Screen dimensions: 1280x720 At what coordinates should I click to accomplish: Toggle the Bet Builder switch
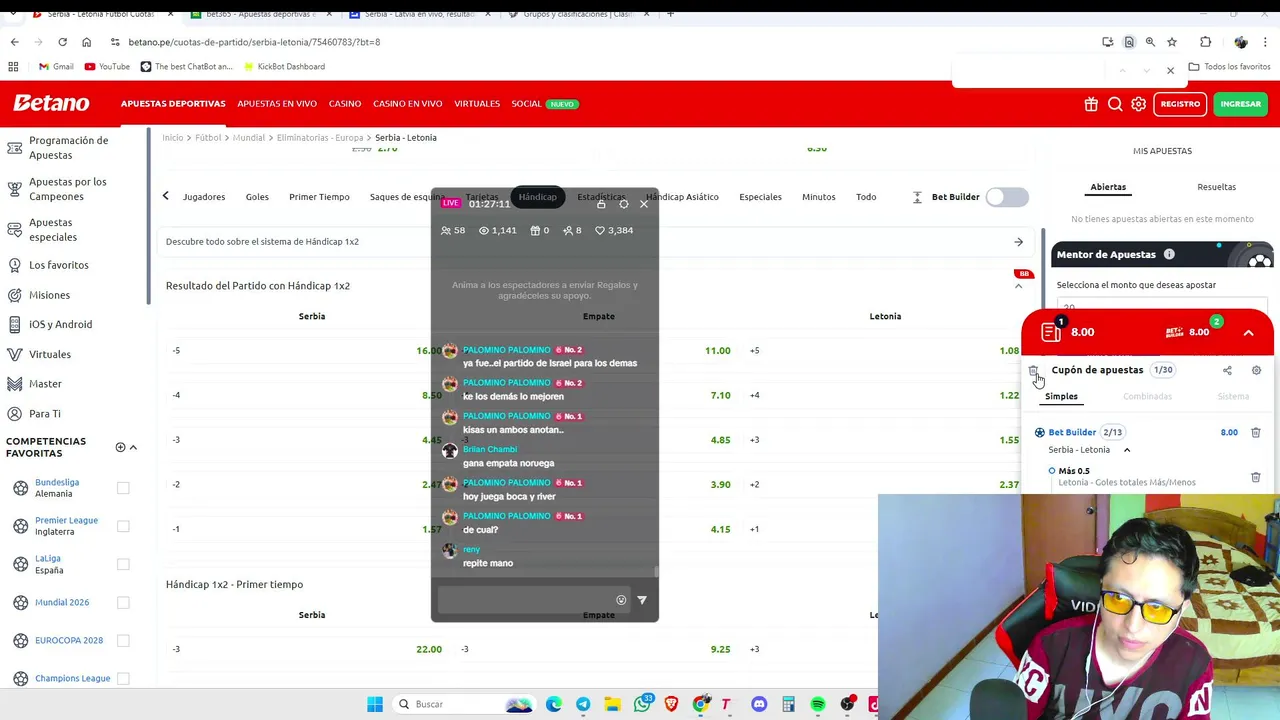coord(1006,197)
